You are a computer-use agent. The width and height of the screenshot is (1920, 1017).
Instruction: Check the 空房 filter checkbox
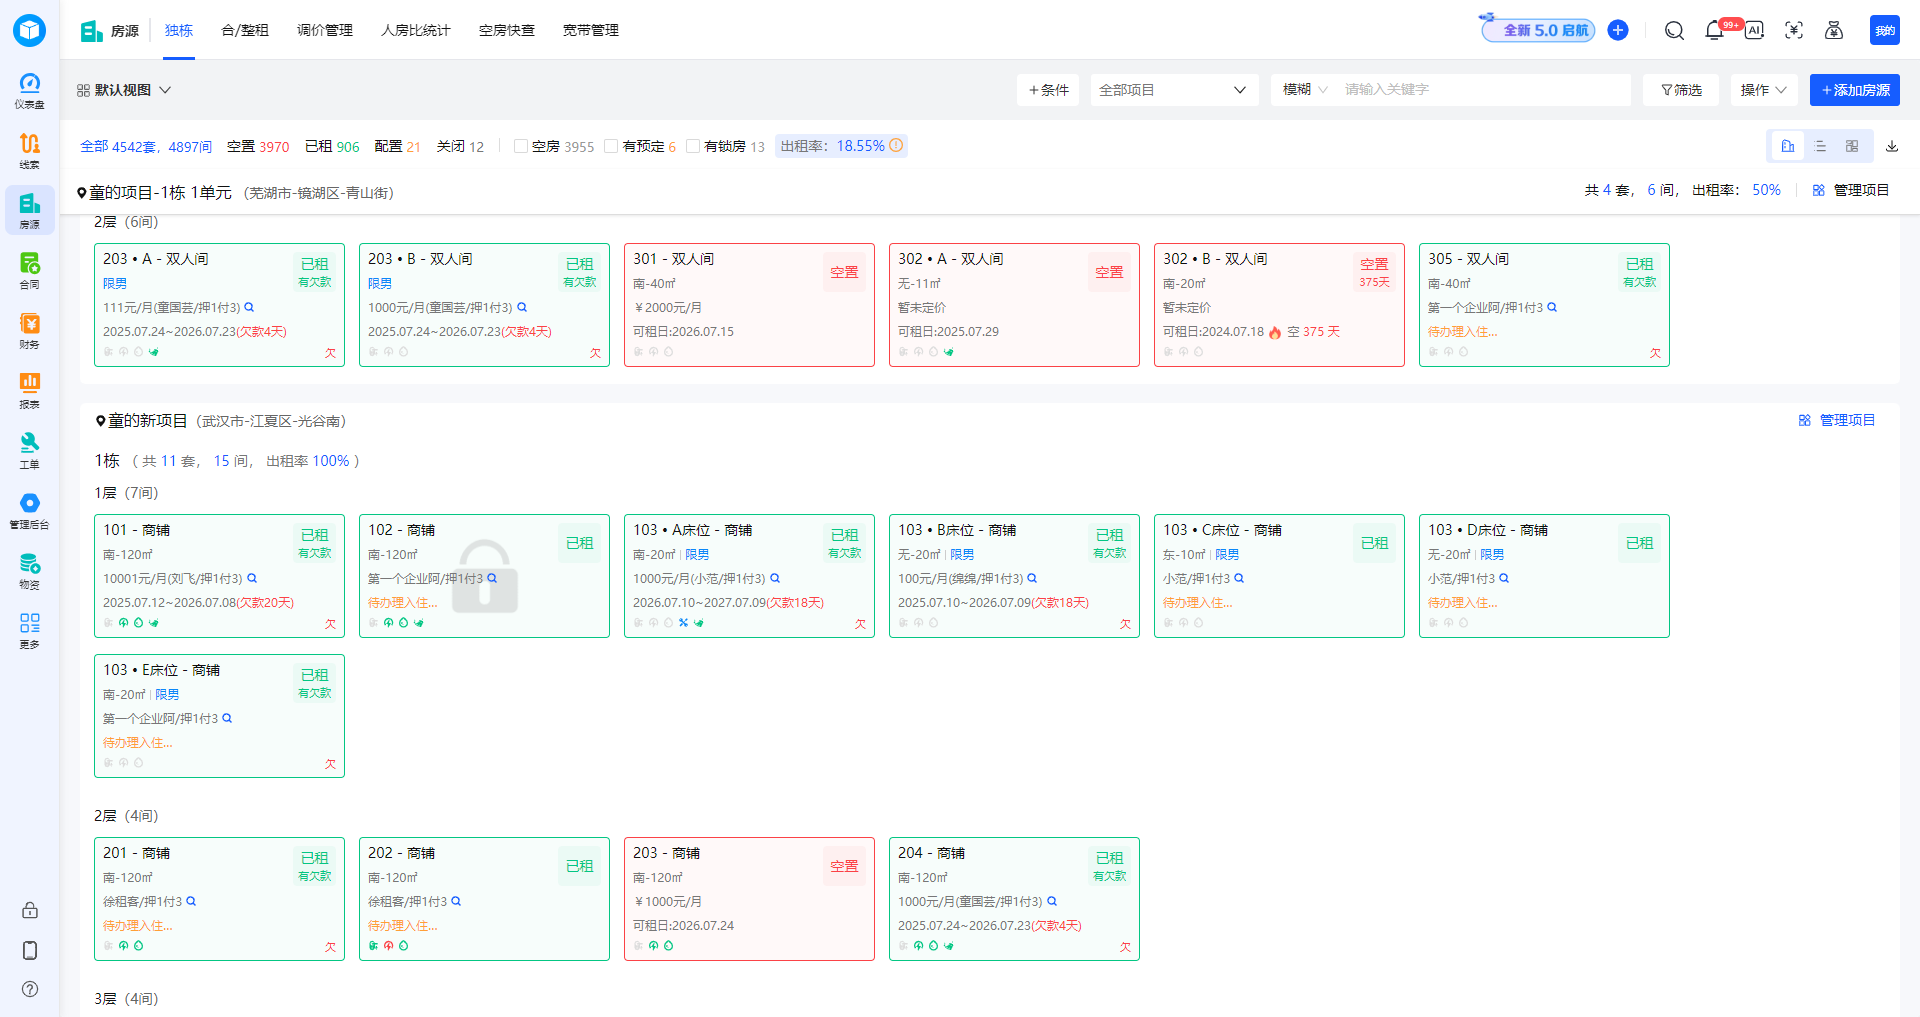(x=521, y=146)
